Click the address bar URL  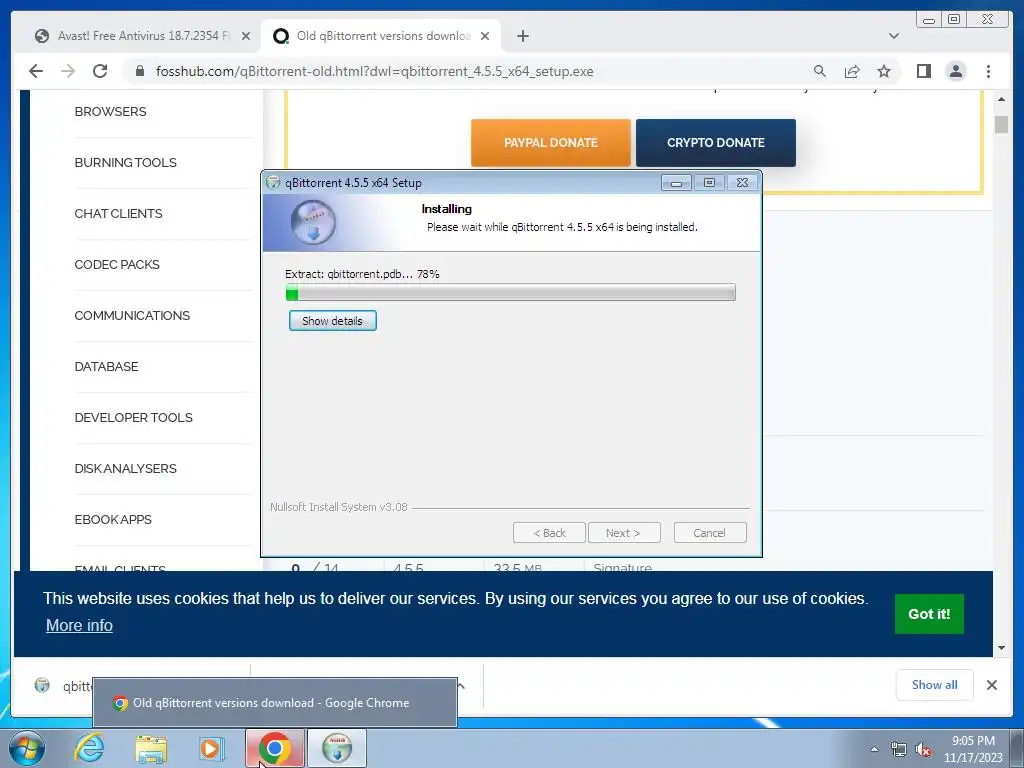374,71
